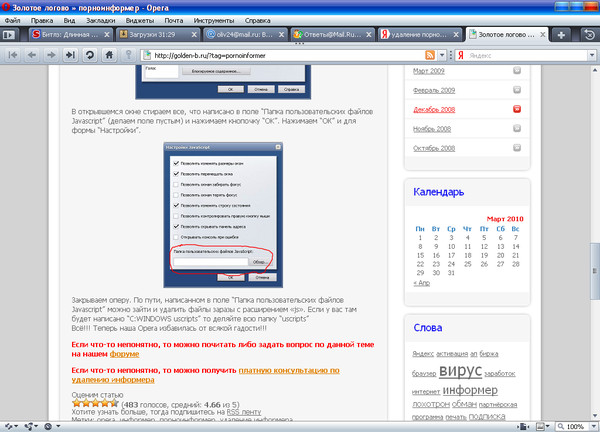
Task: Click the vertical scrollbar thumb
Action: pos(595,271)
